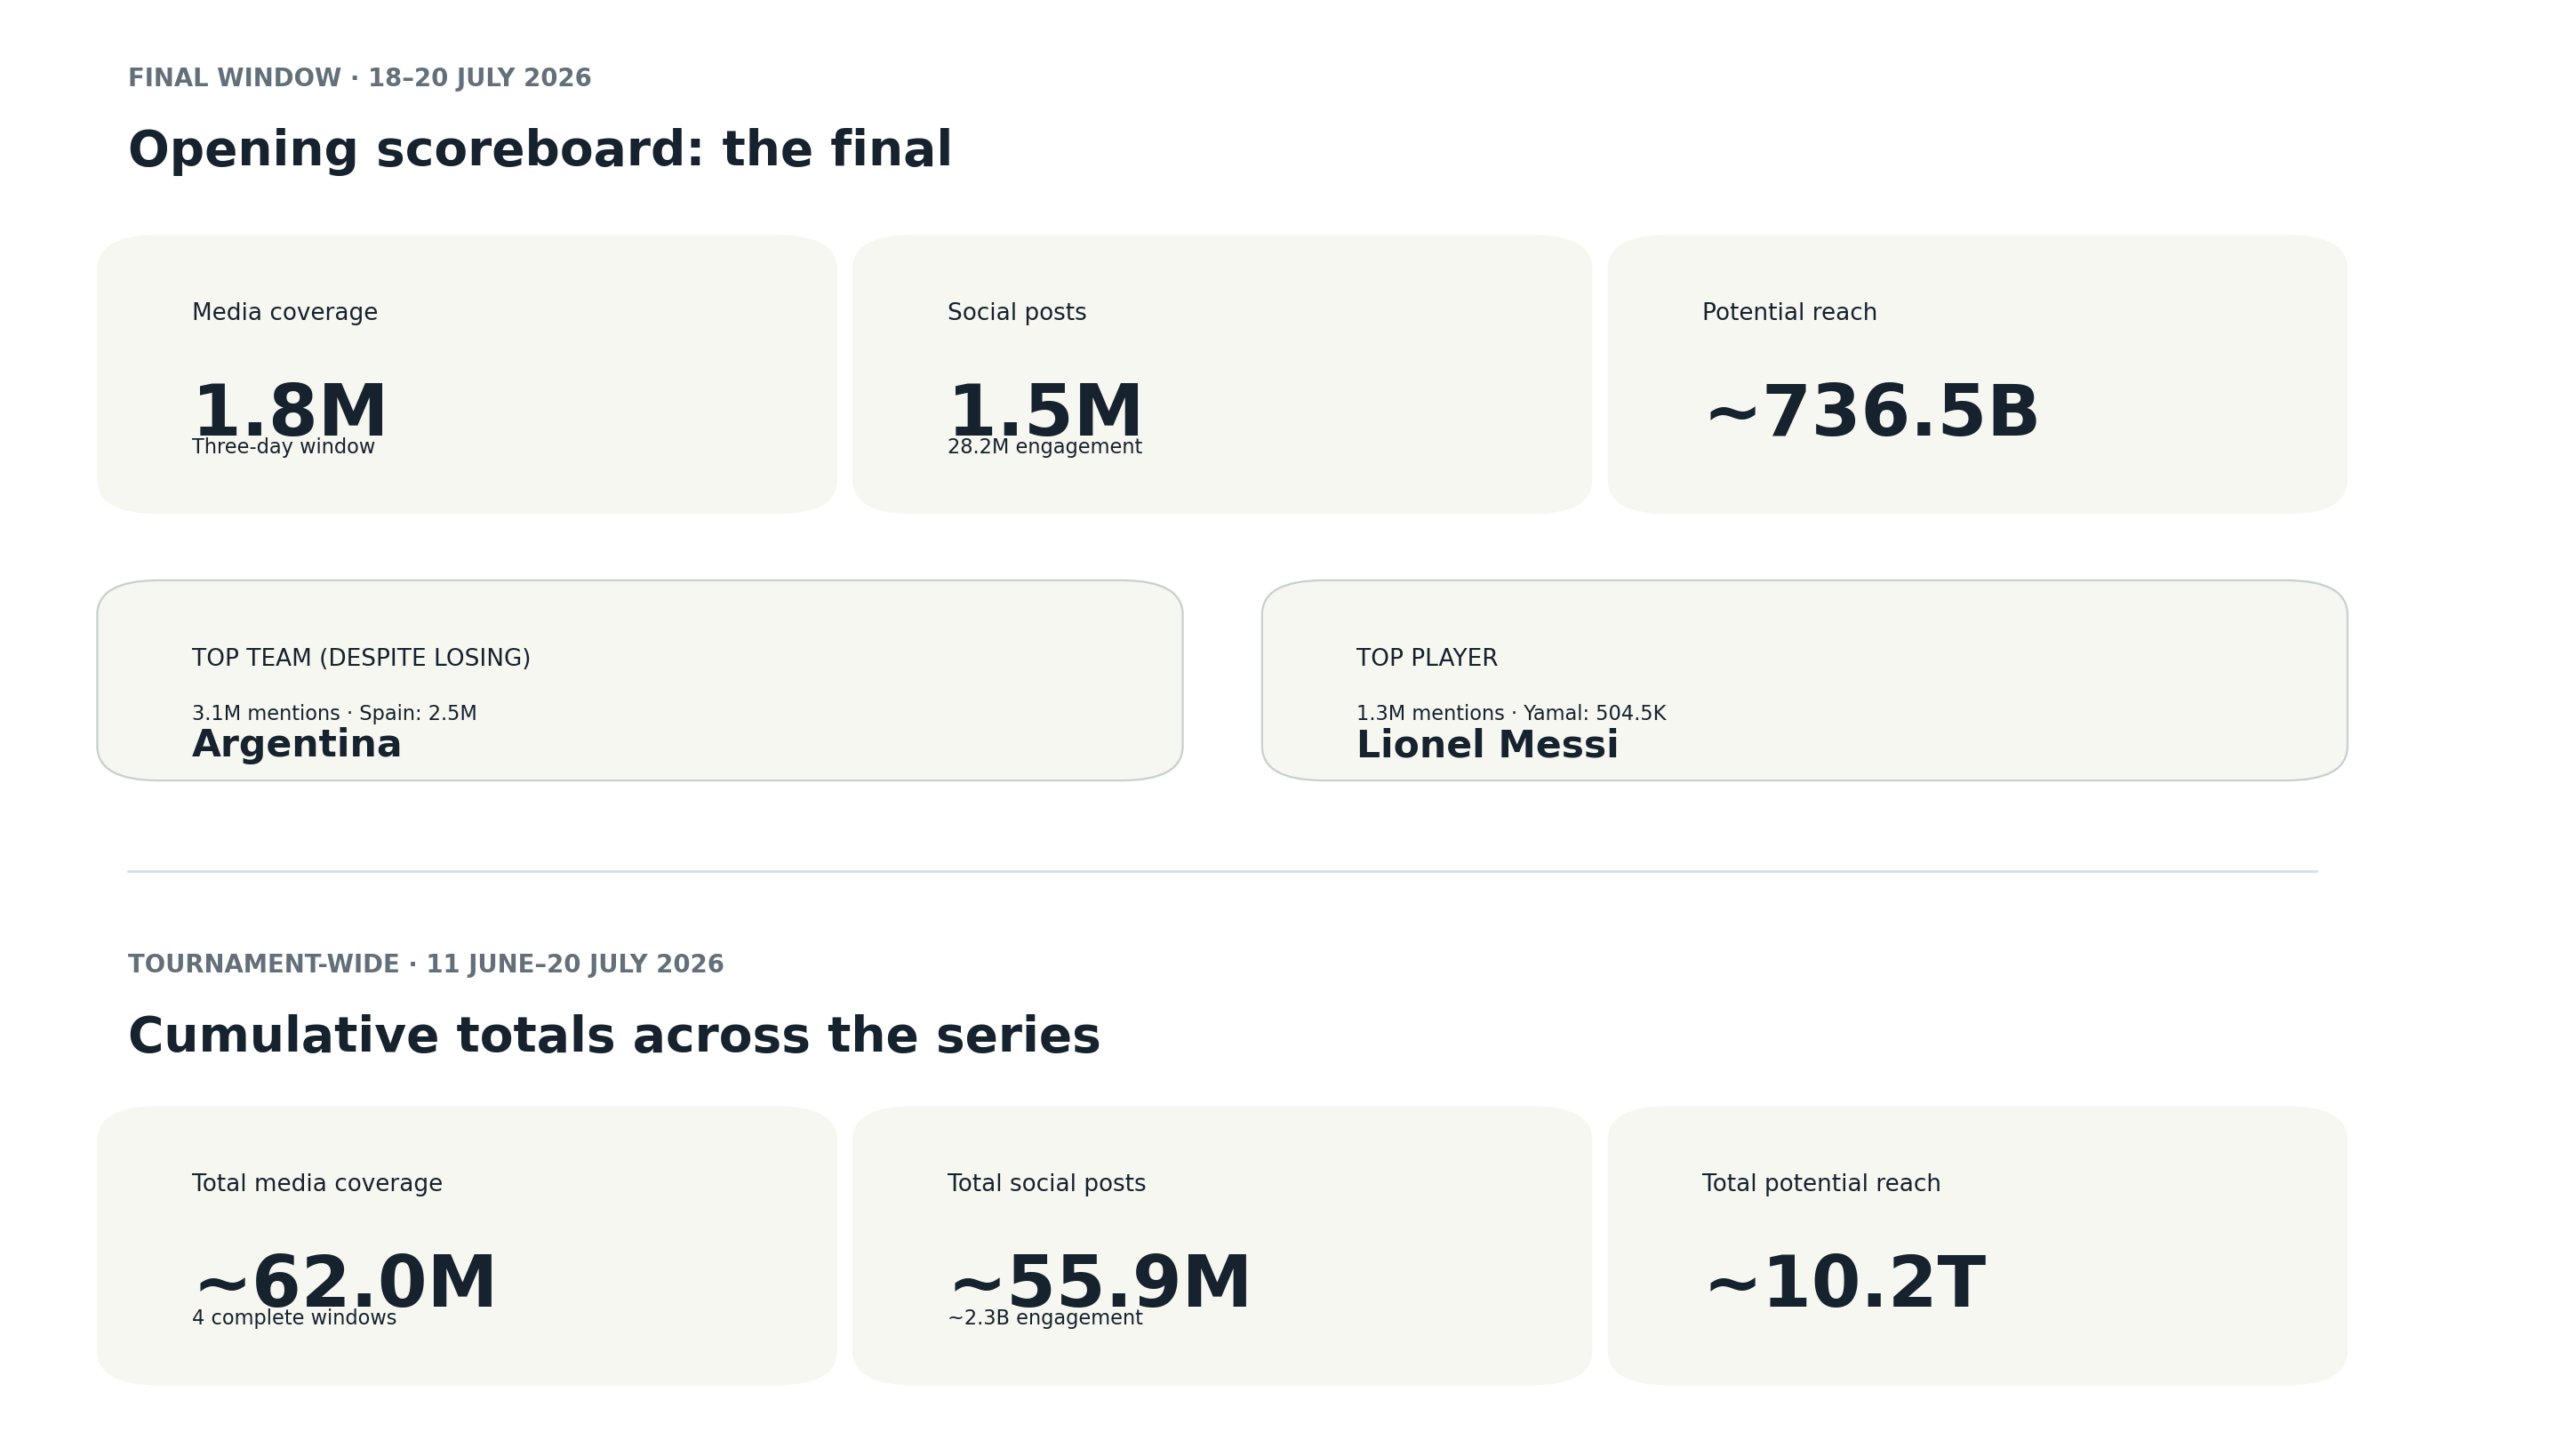Select the Total potential reach ~10.2T card

[x=1977, y=1245]
